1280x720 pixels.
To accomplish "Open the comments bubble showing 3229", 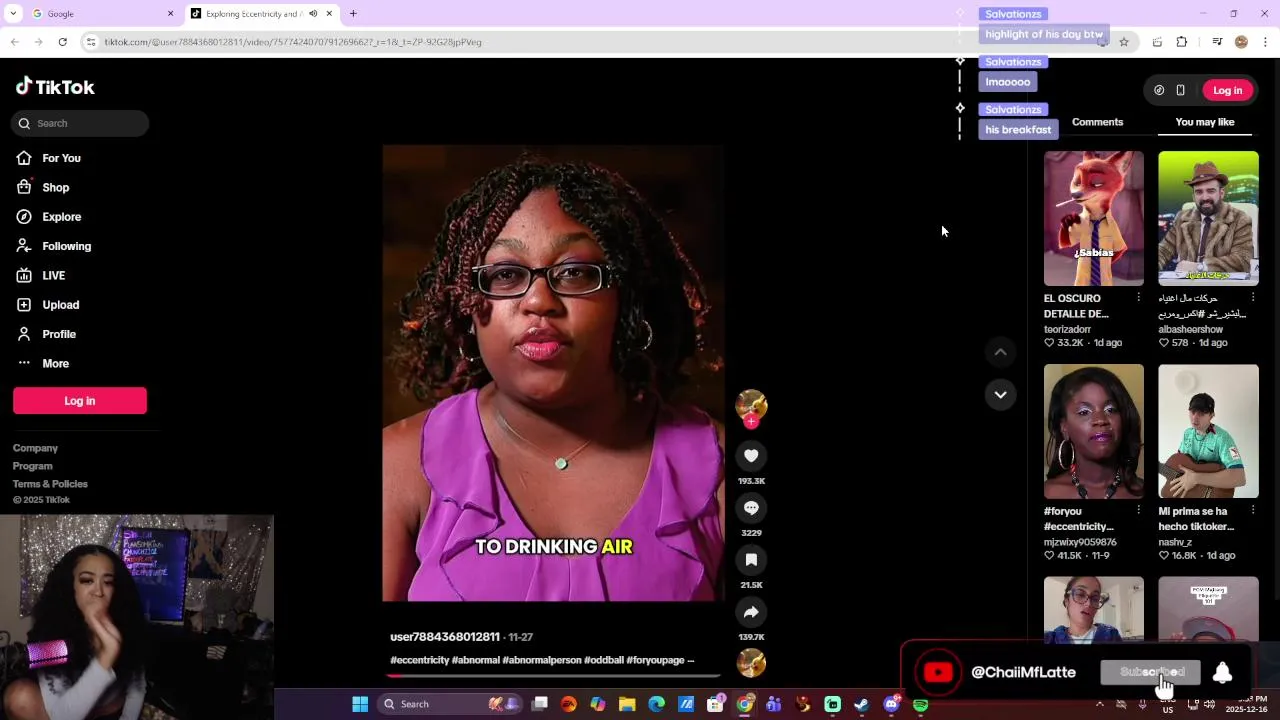I will click(751, 508).
